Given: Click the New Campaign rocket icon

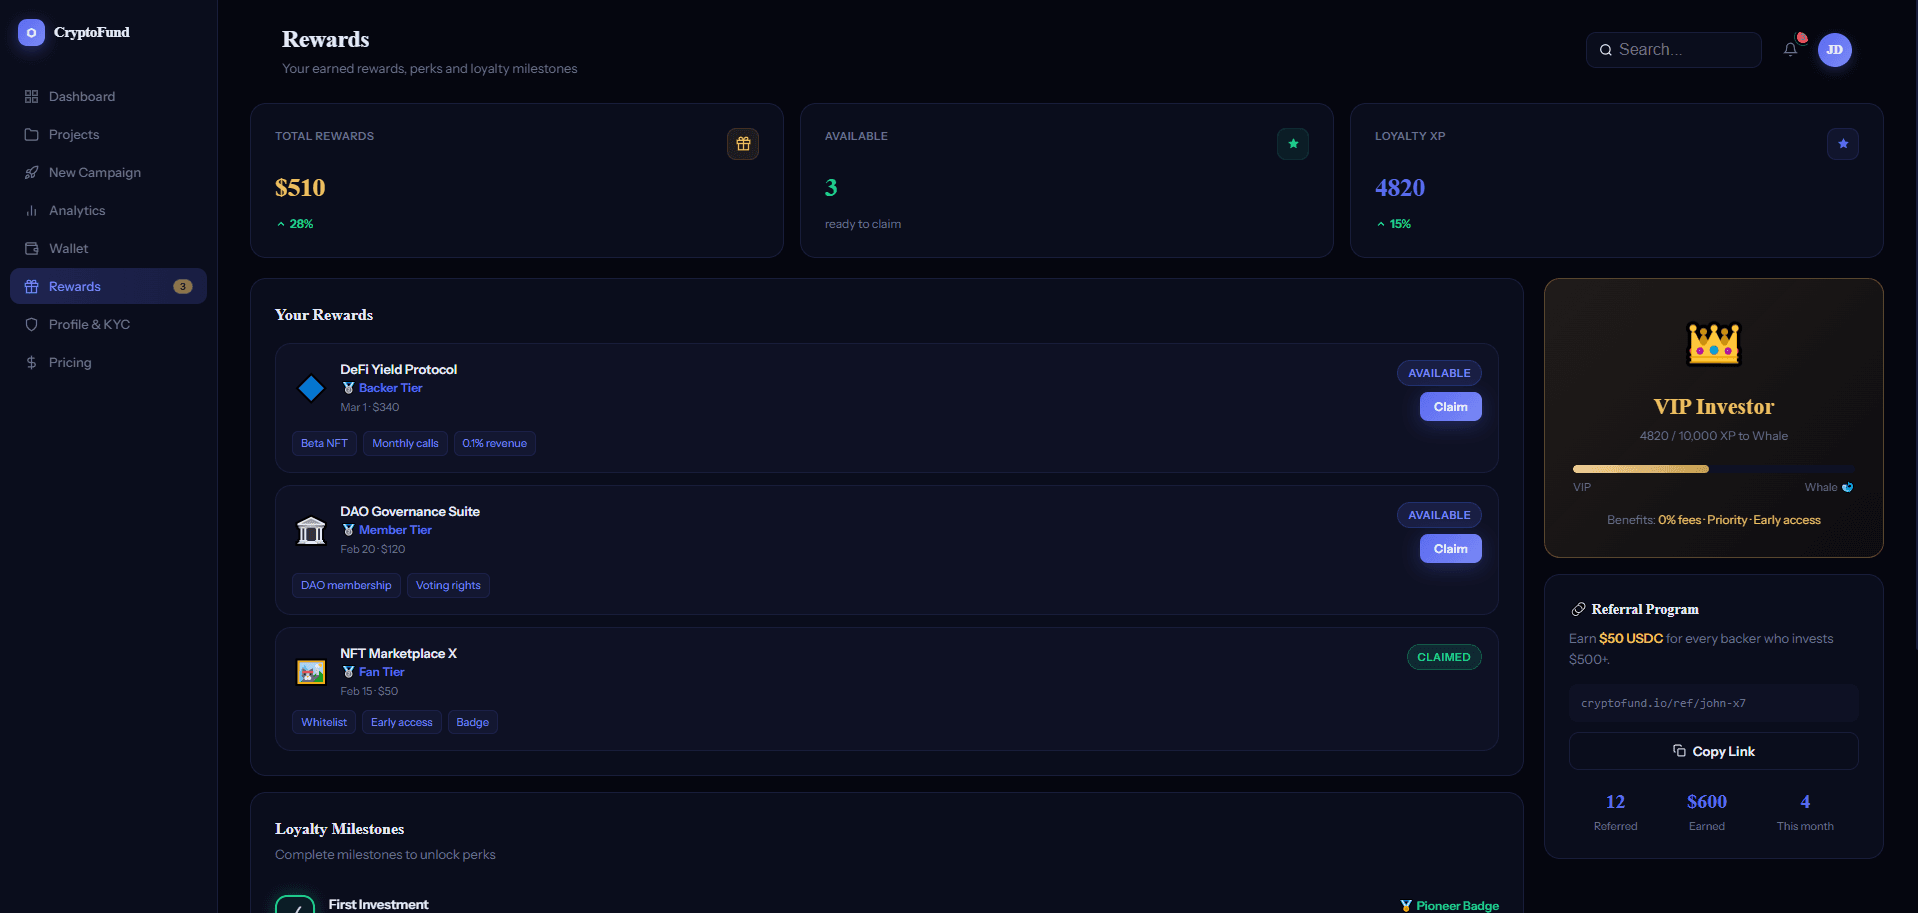Looking at the screenshot, I should click(31, 172).
